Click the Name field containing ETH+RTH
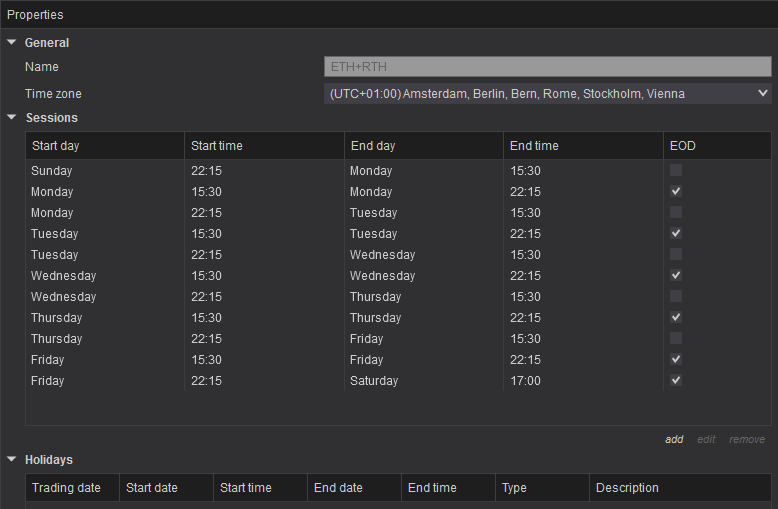Viewport: 778px width, 509px height. (548, 67)
